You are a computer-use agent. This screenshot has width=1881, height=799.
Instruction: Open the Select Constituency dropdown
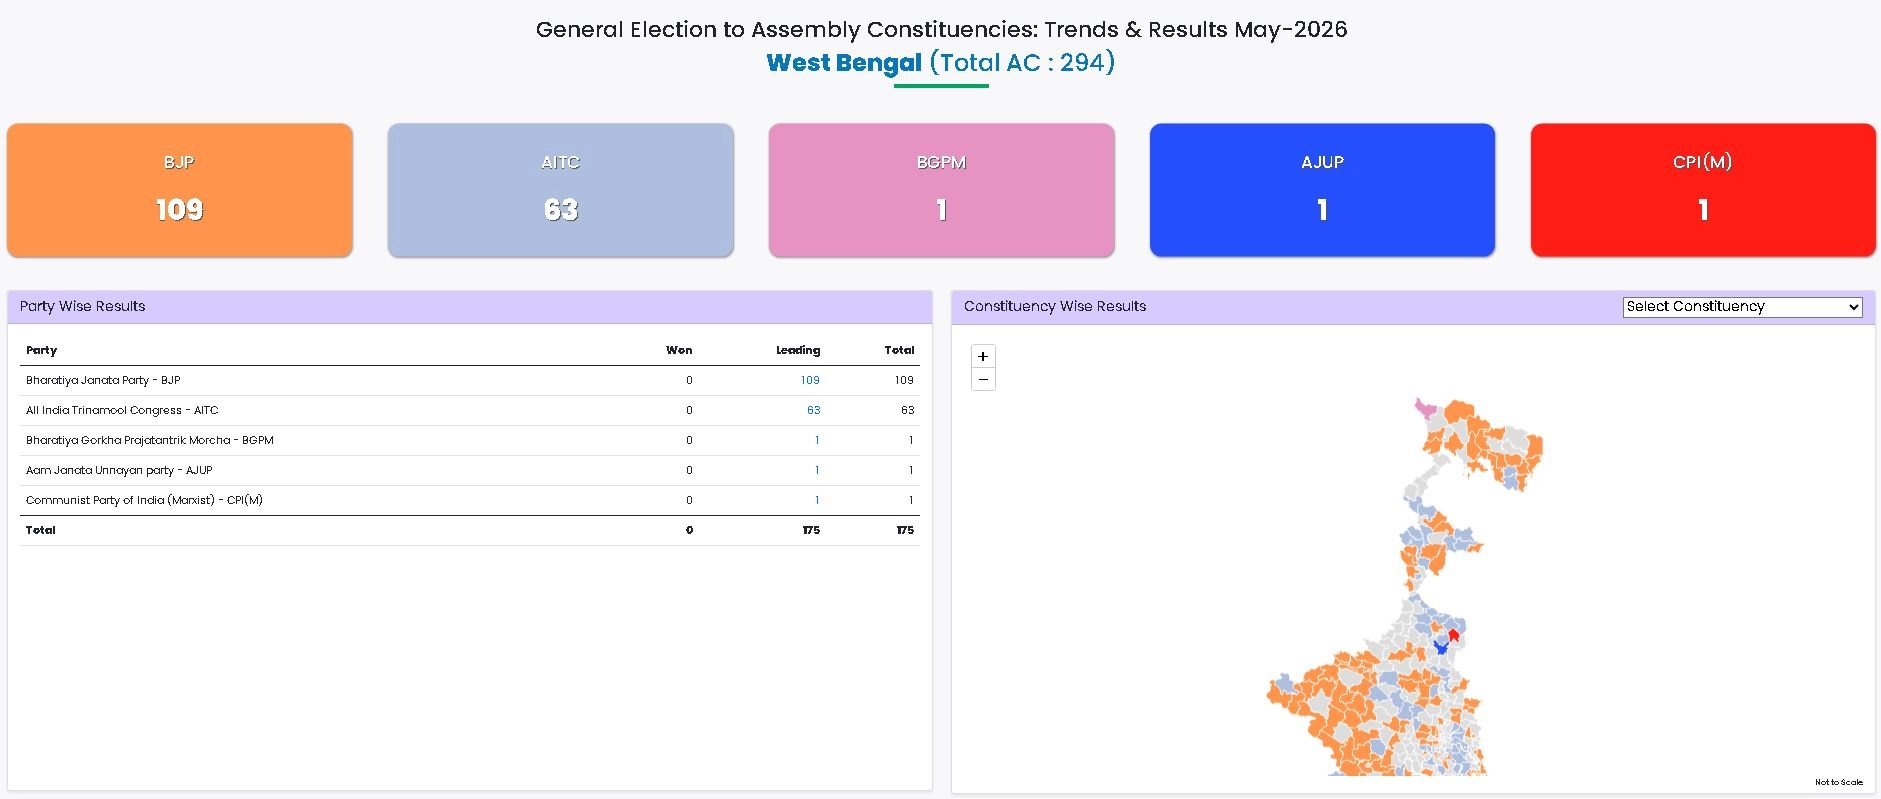coord(1742,307)
